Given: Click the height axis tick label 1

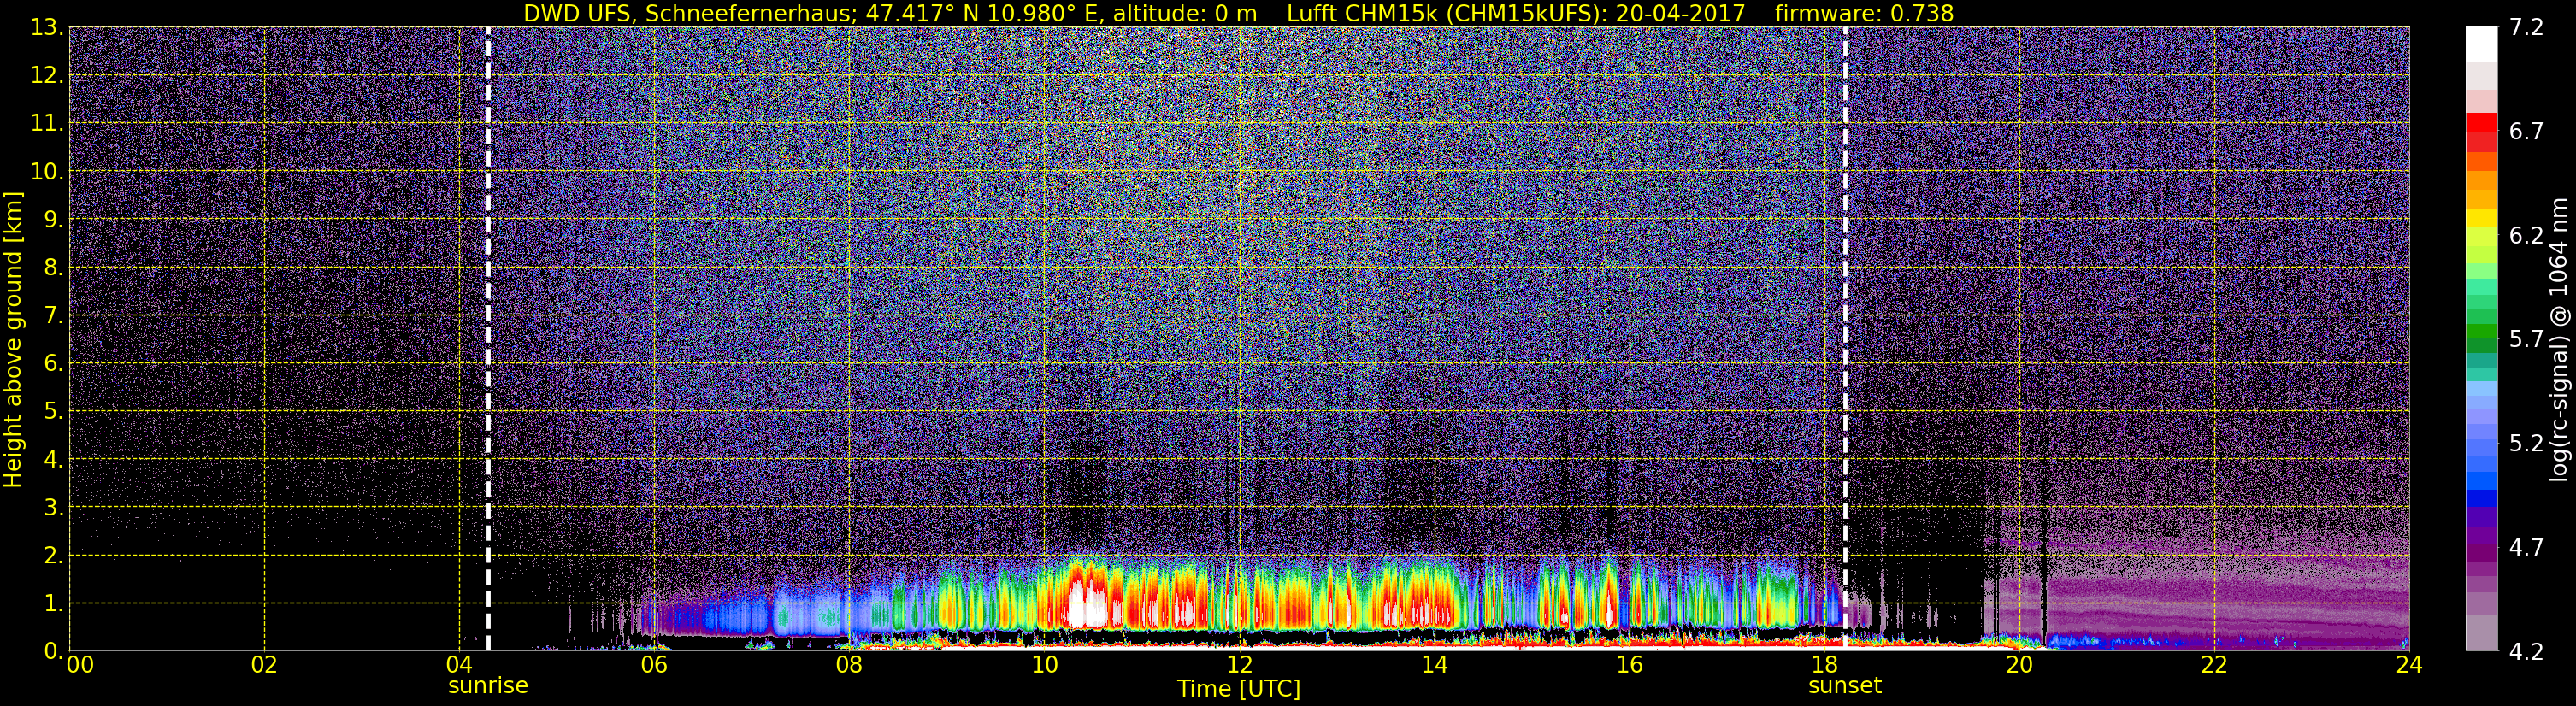Looking at the screenshot, I should [x=52, y=604].
